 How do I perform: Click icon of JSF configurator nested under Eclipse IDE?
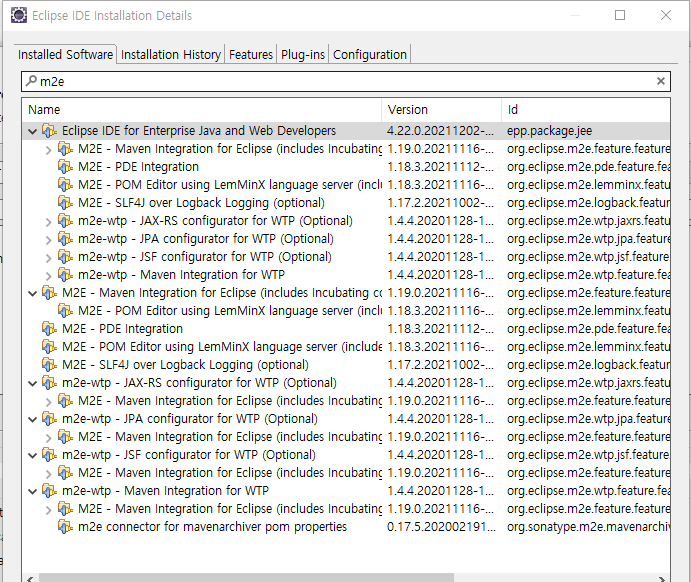click(x=65, y=257)
